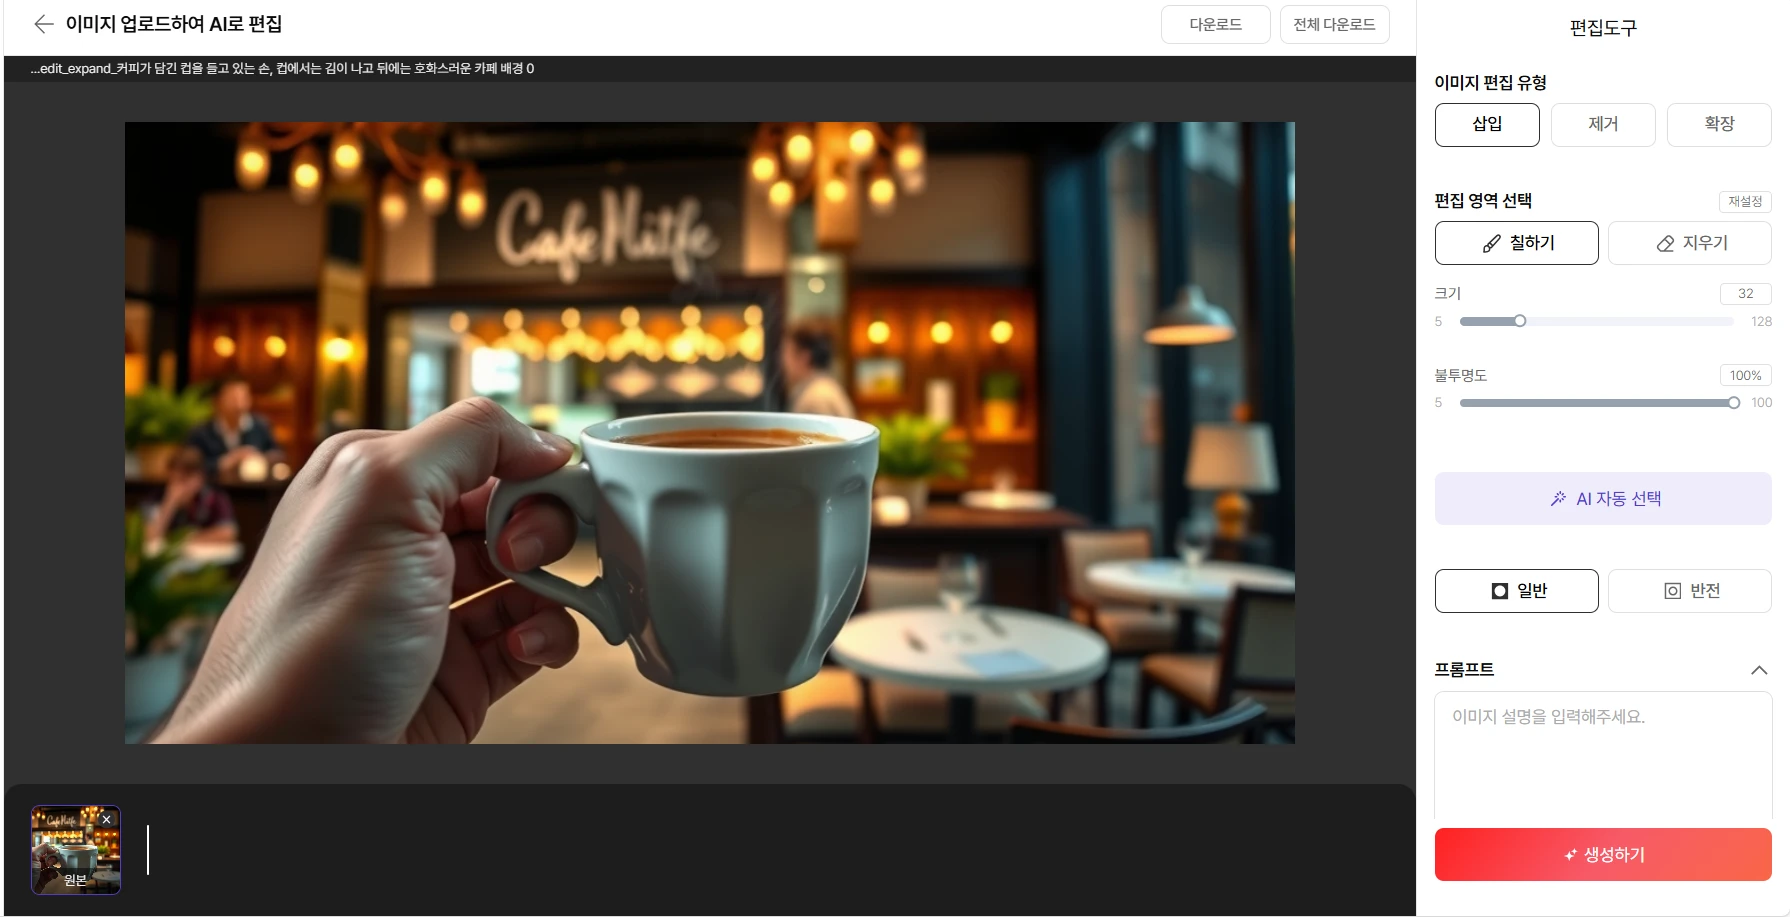Collapse the 프롬프트 section chevron
Screen dimensions: 1790x917
[1759, 670]
